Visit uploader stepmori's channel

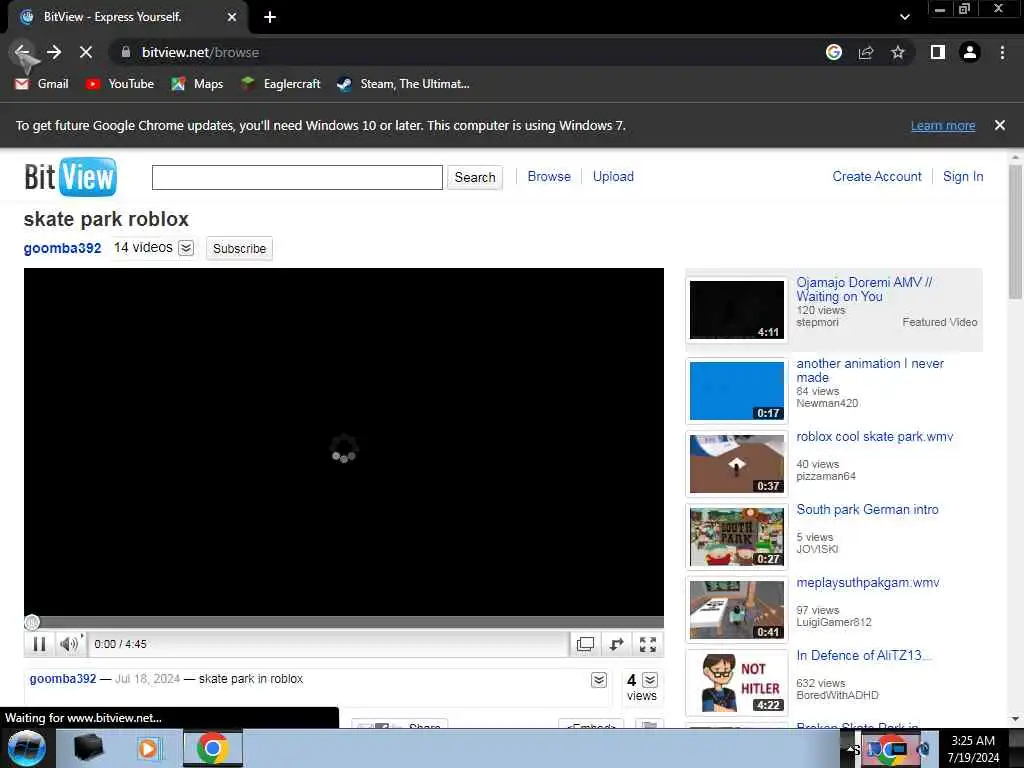(x=817, y=322)
